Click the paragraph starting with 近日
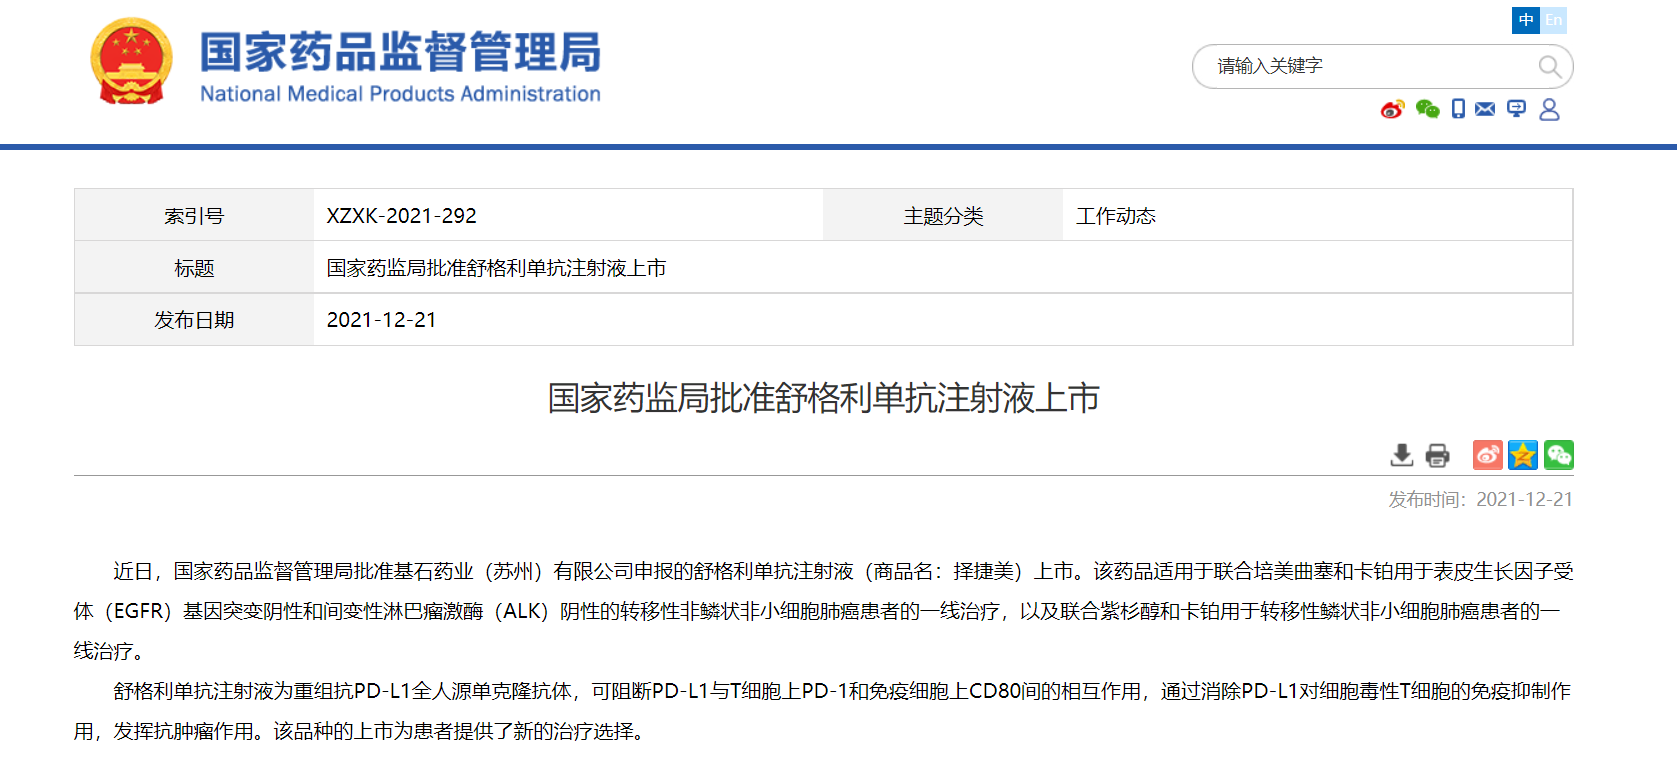Viewport: 1677px width, 767px height. click(x=823, y=611)
